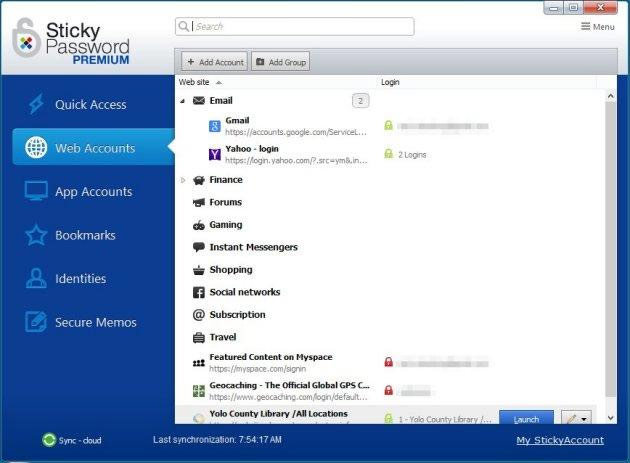
Task: Select the Web Accounts section
Action: tap(94, 147)
